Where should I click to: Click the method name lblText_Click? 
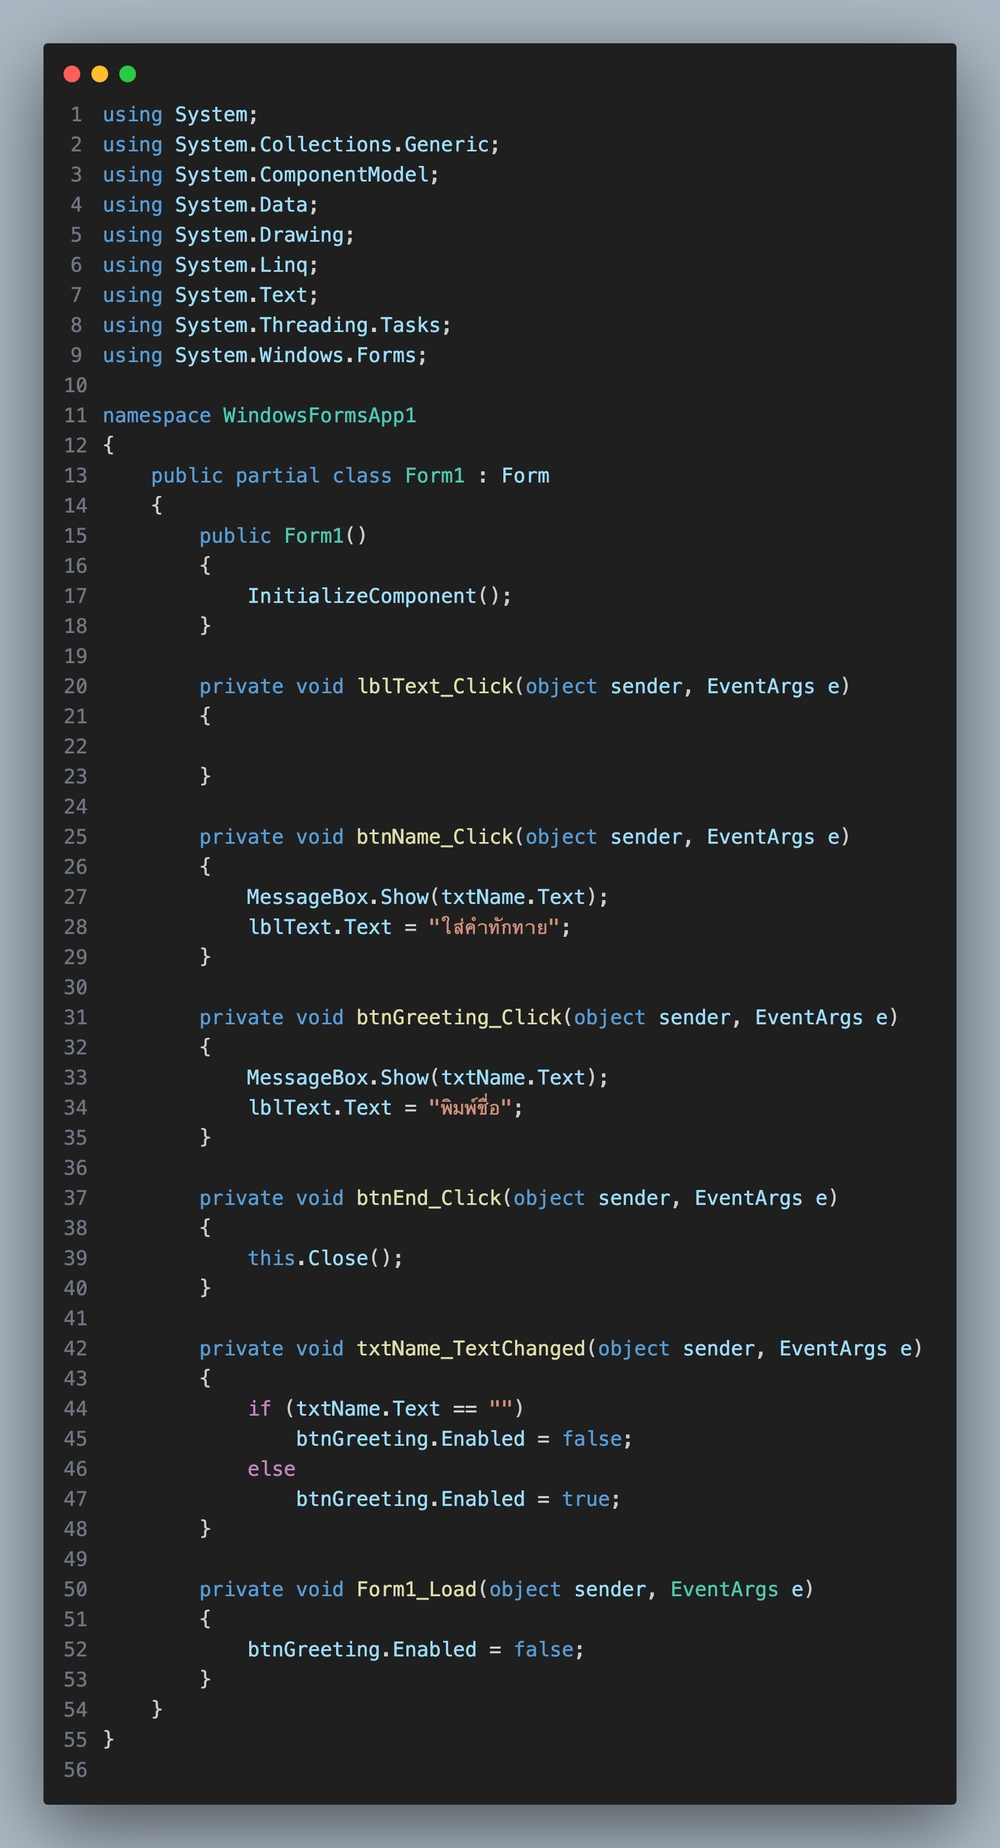434,686
